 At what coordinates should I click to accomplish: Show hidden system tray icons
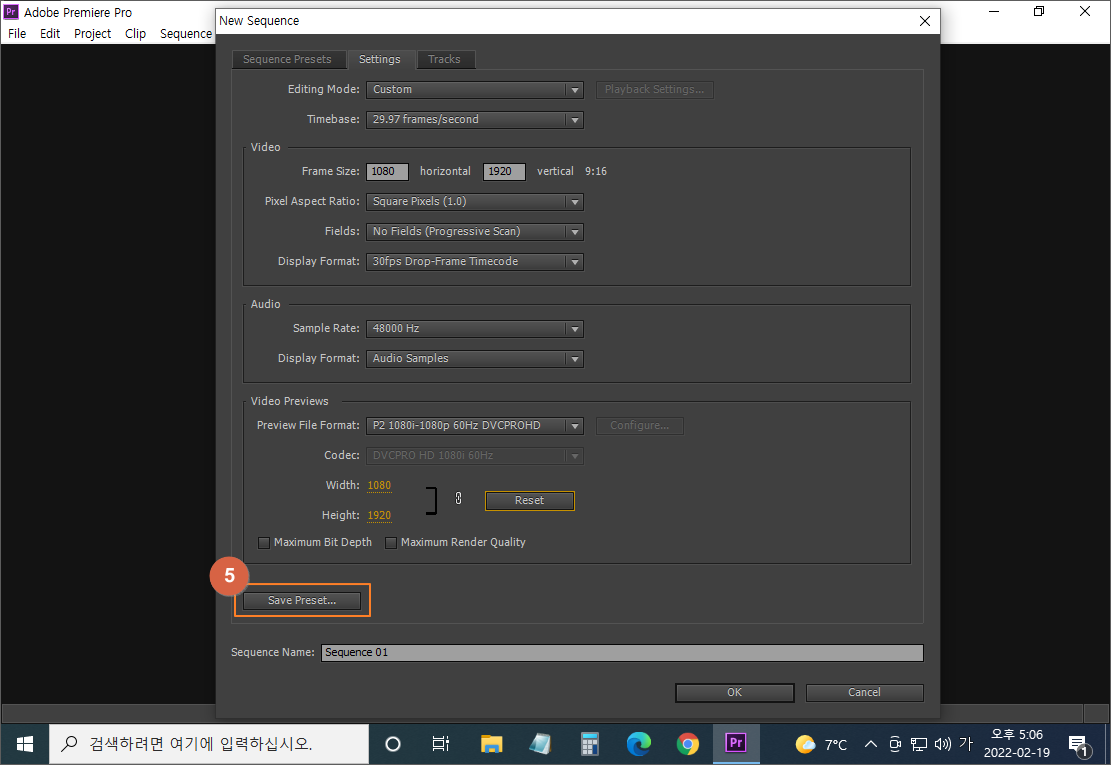pyautogui.click(x=871, y=744)
